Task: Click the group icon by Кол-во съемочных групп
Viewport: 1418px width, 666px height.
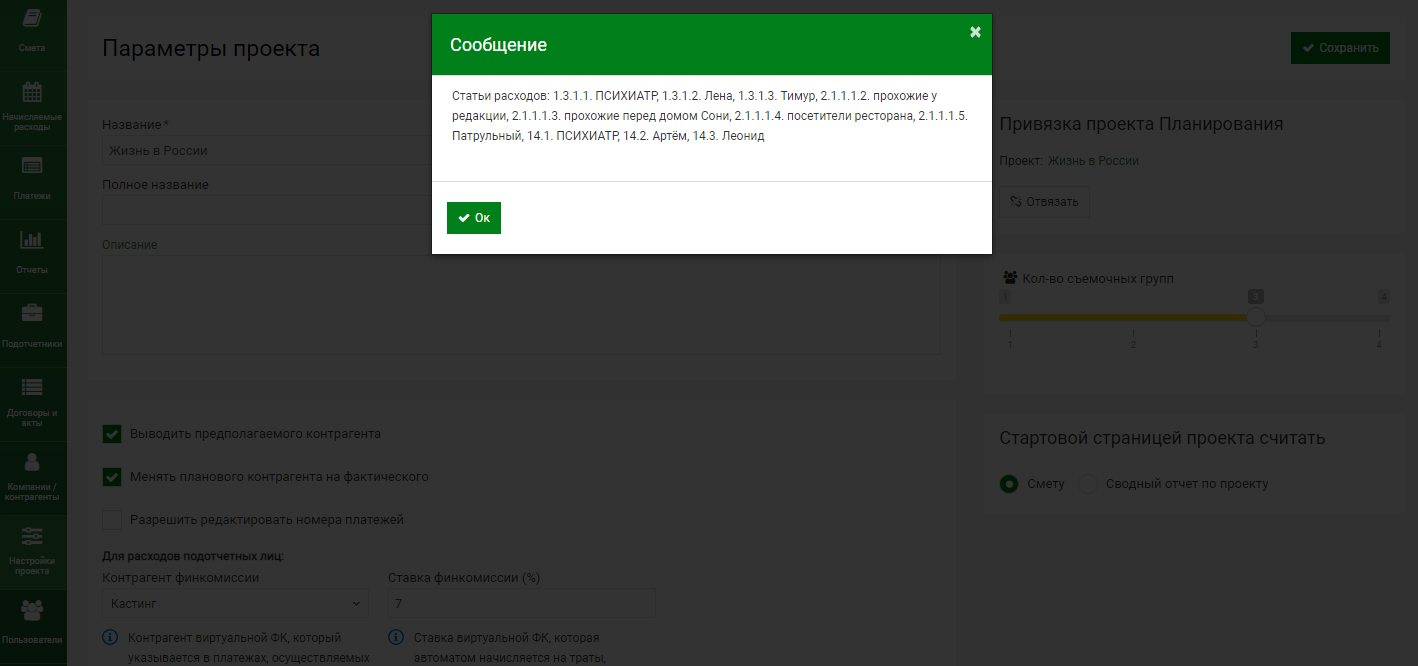Action: [x=1010, y=278]
